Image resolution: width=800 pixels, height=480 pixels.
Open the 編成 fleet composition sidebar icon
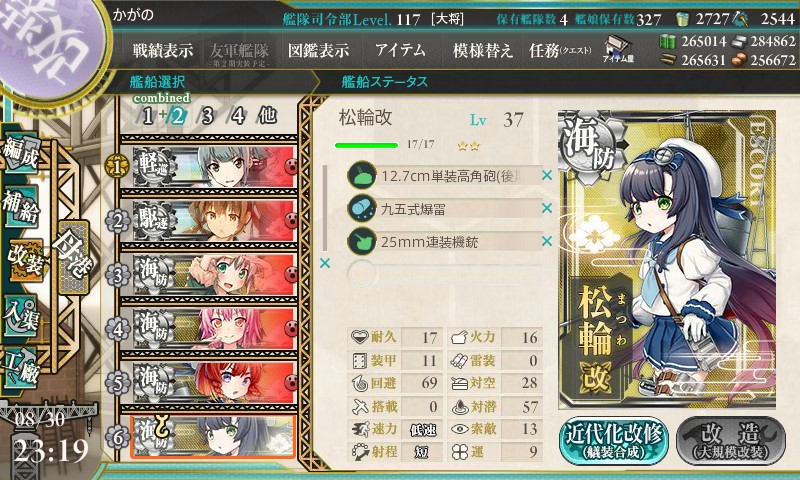[21, 155]
